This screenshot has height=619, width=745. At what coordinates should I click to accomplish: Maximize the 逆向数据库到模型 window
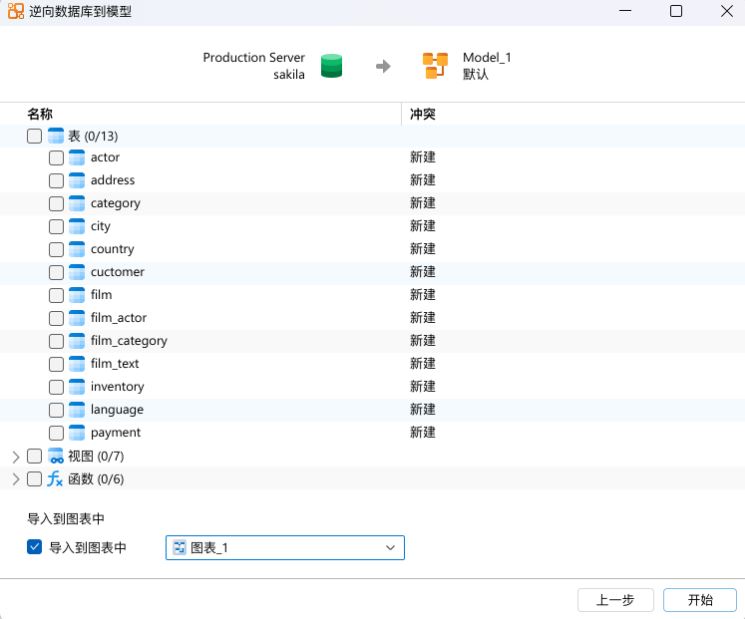pos(676,11)
